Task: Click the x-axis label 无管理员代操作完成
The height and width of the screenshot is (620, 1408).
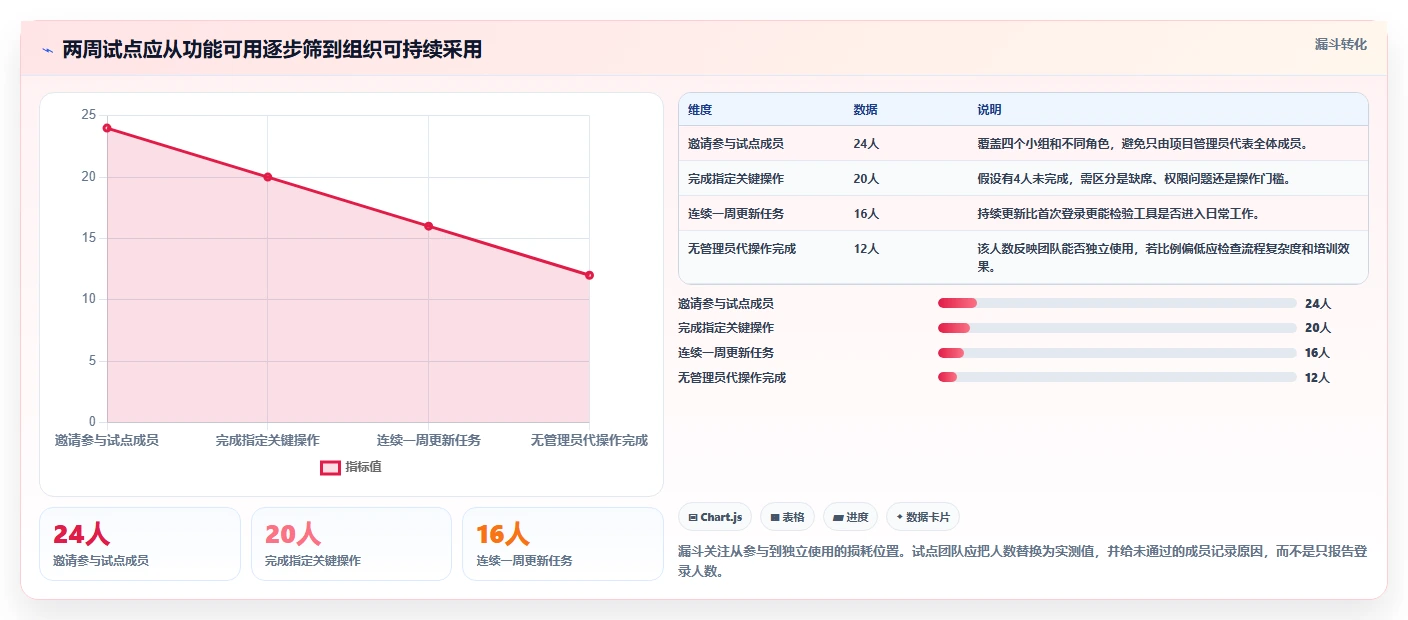Action: 589,440
